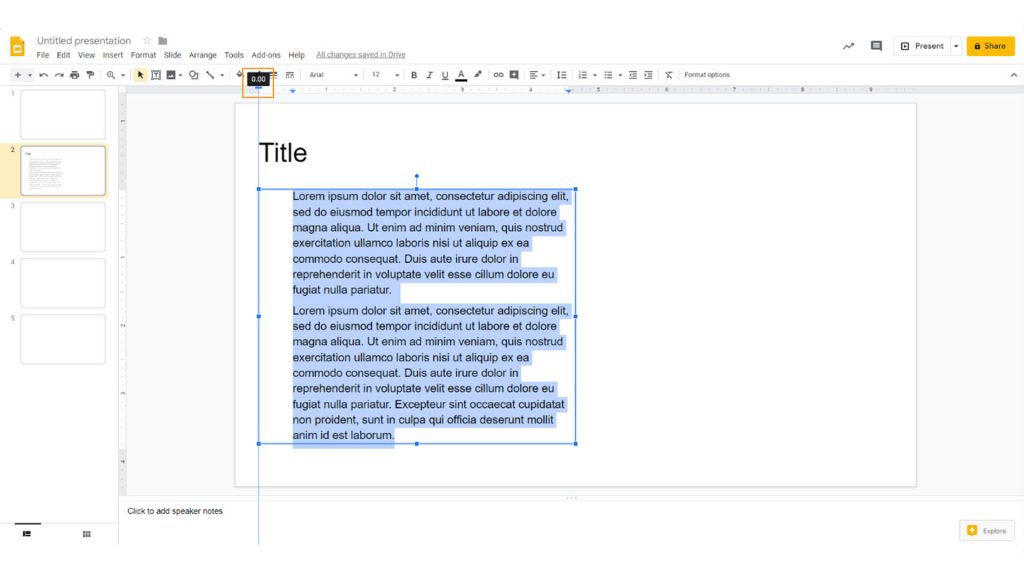Select the text box insertion tool
The width and height of the screenshot is (1024, 576).
154,75
